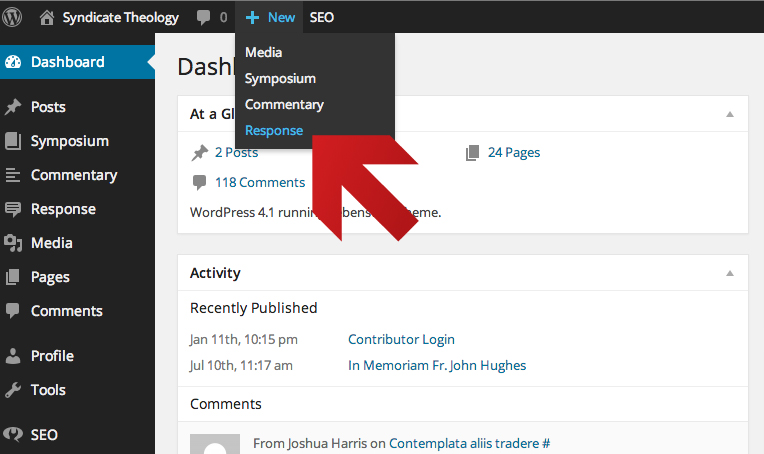Click the Media library icon in sidebar

pos(13,243)
